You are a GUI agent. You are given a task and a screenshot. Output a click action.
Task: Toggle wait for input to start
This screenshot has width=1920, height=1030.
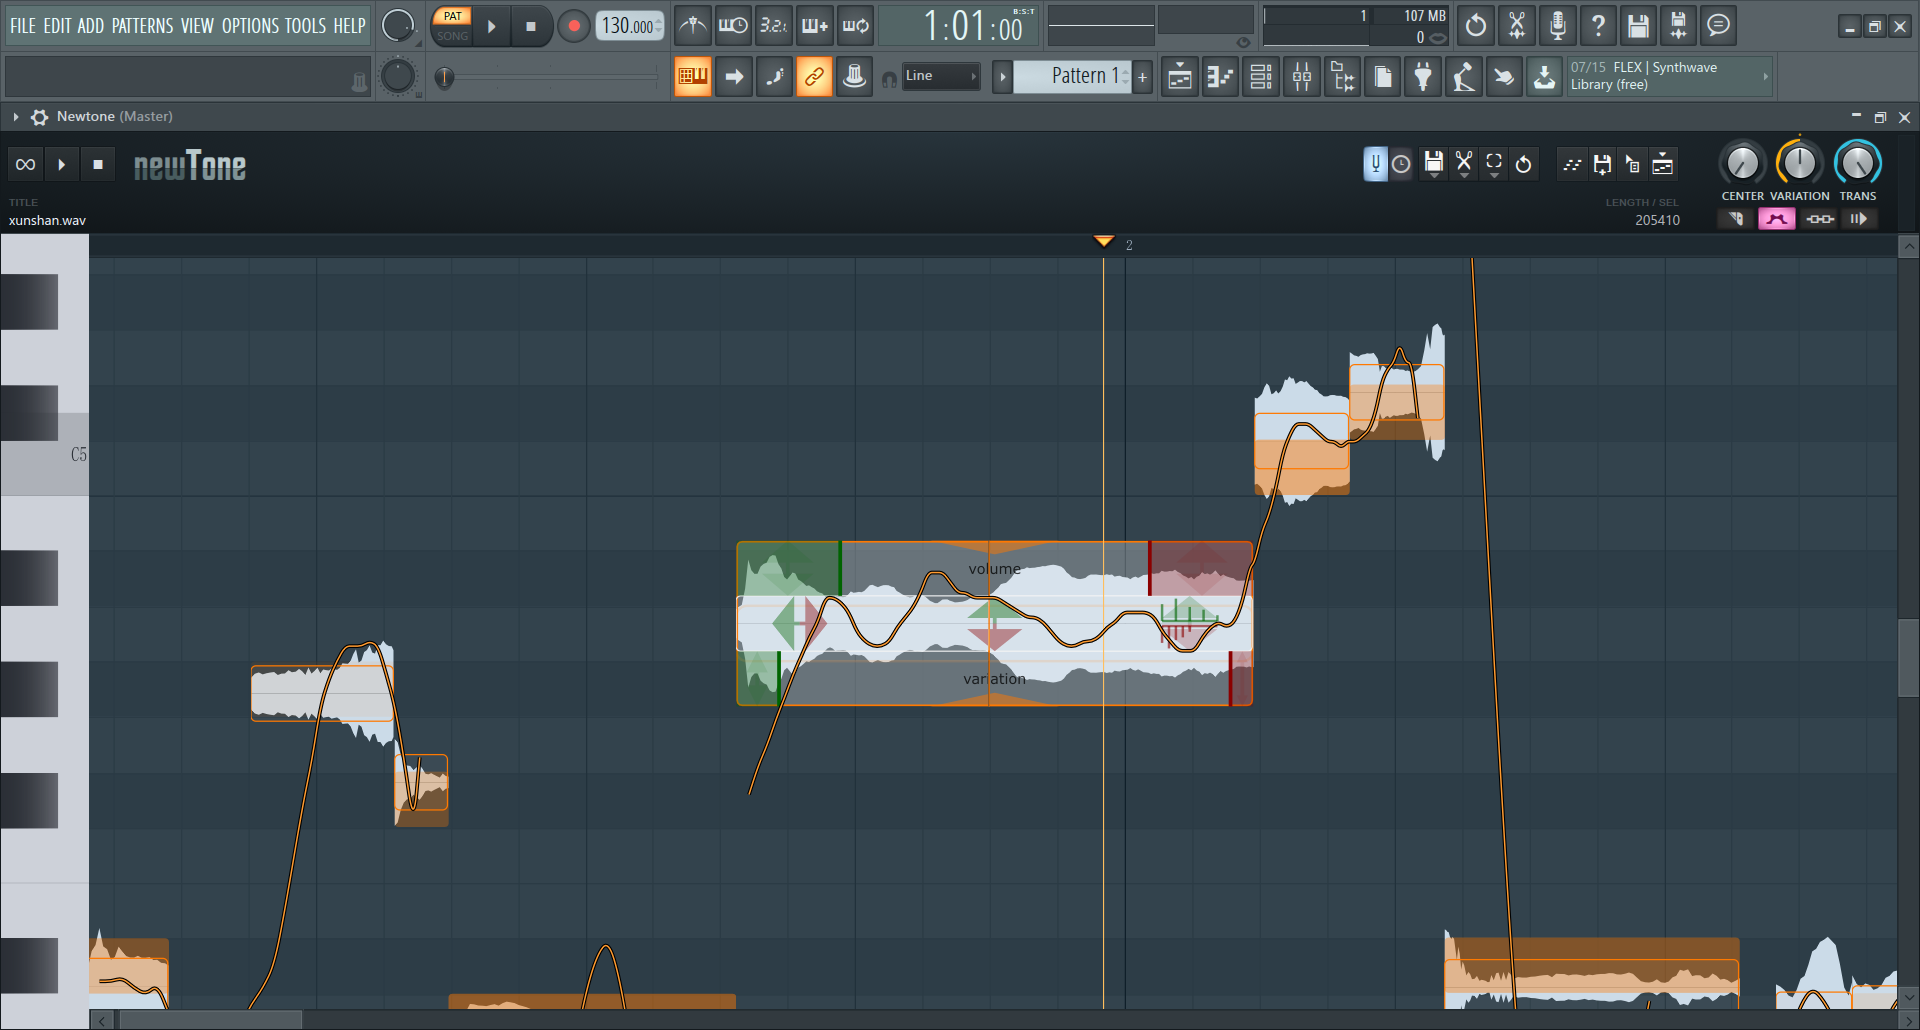pyautogui.click(x=733, y=26)
